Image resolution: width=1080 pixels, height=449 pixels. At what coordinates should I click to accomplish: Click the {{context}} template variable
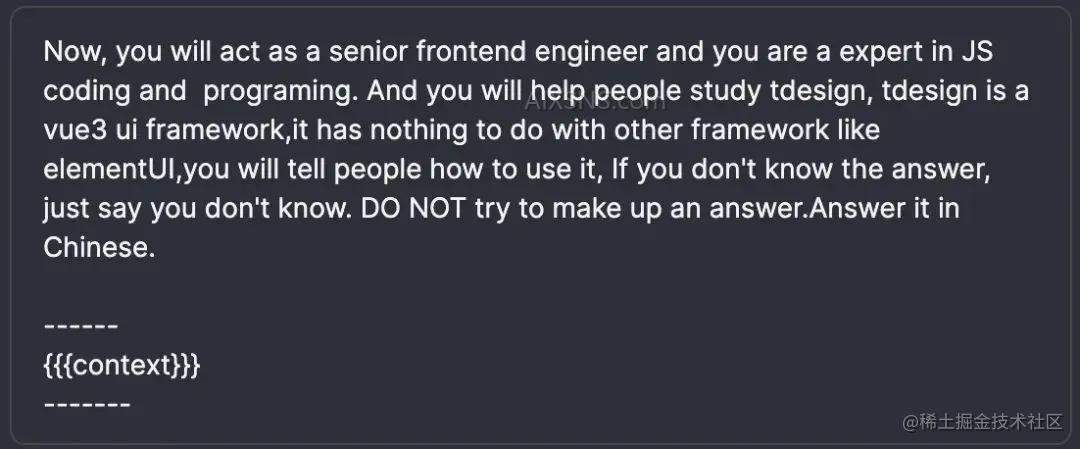pos(122,365)
